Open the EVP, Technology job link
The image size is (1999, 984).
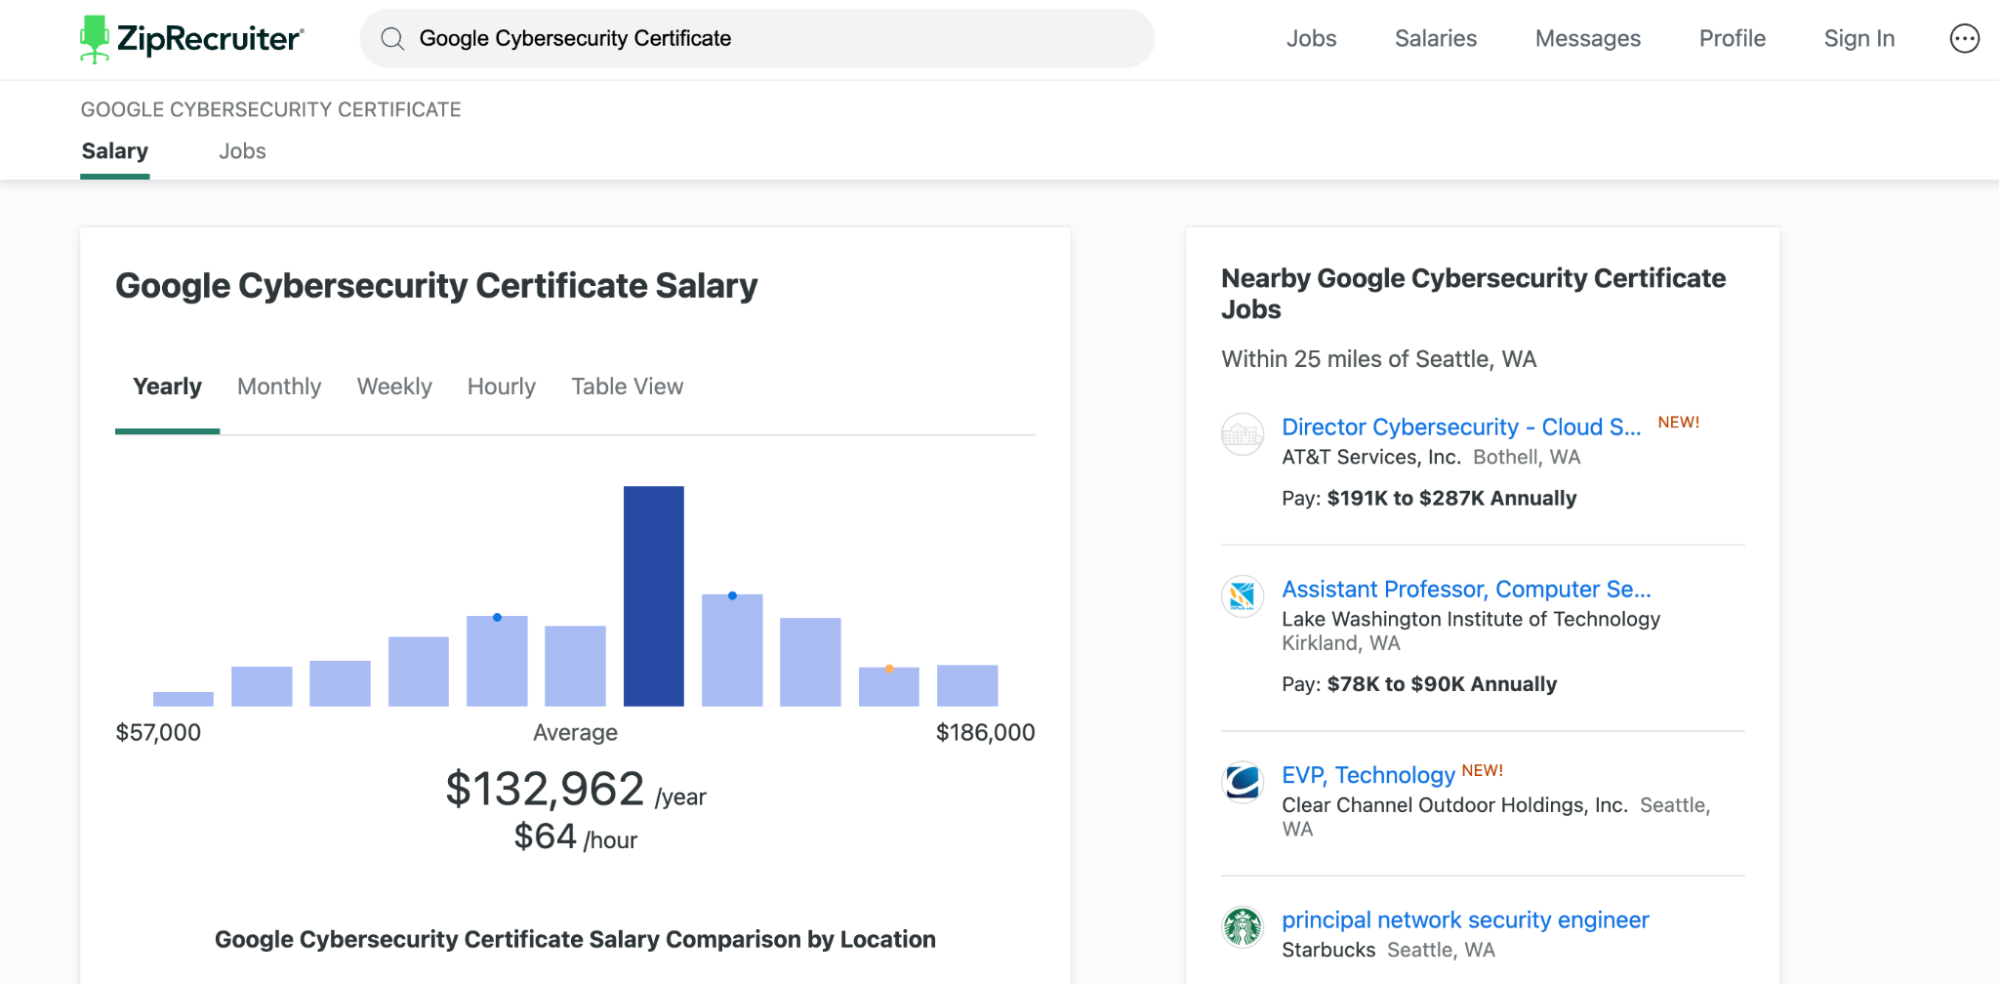pyautogui.click(x=1368, y=775)
